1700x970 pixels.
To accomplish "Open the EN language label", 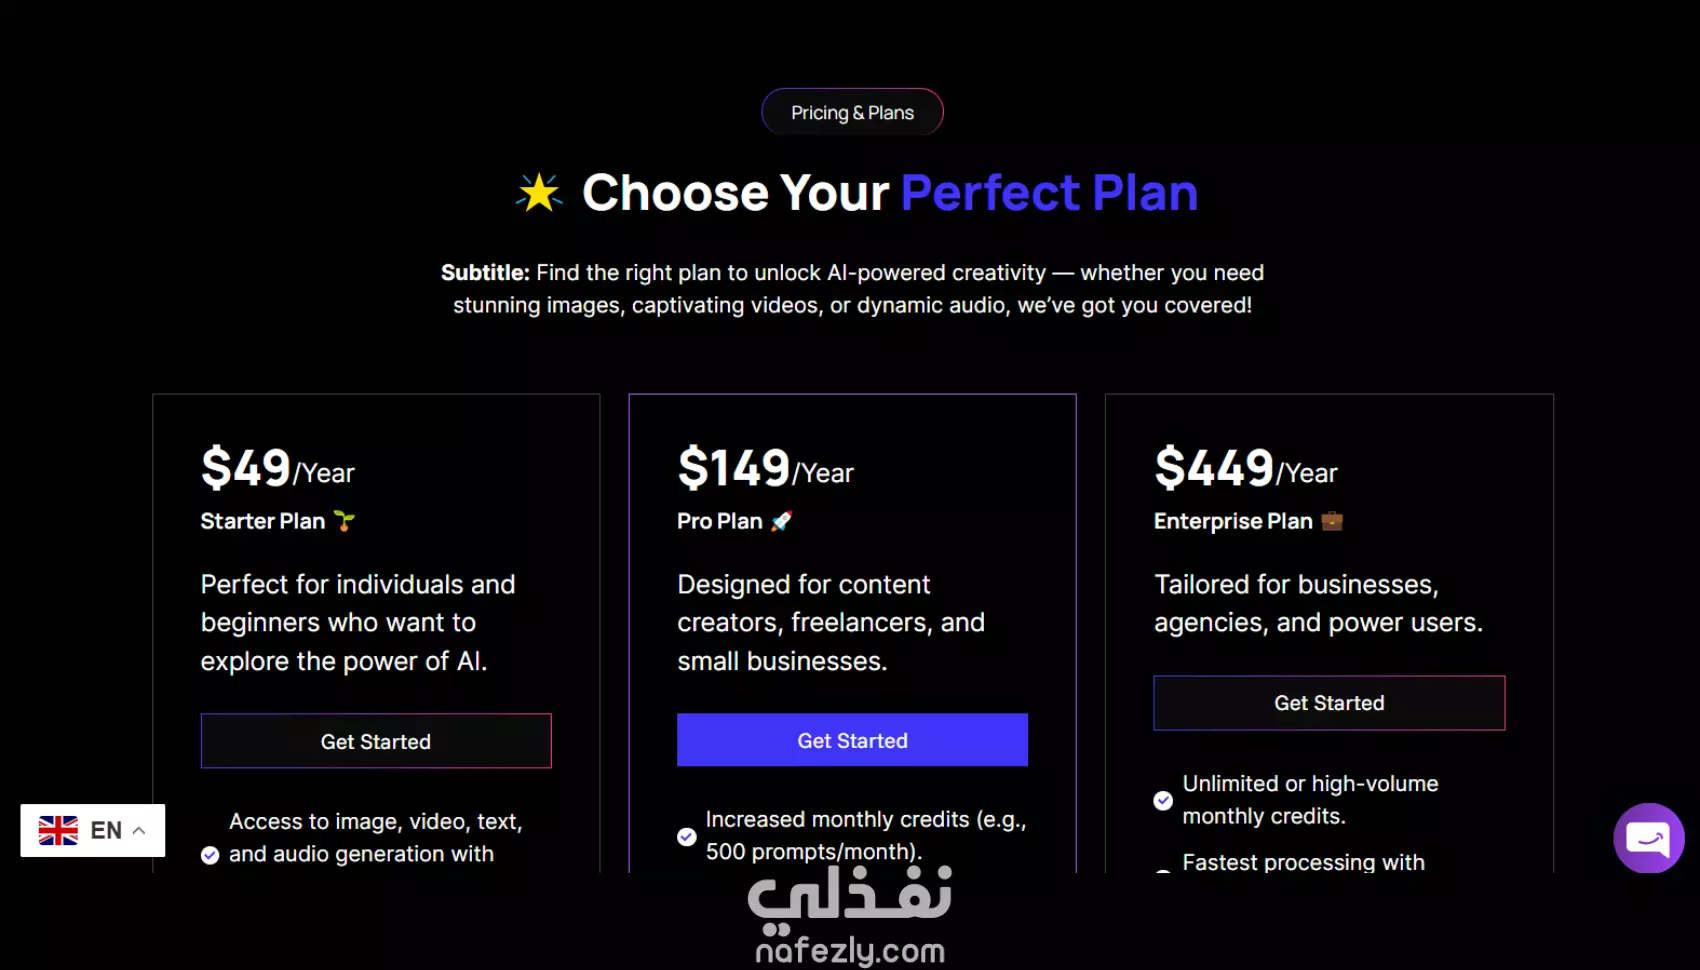I will pyautogui.click(x=106, y=831).
